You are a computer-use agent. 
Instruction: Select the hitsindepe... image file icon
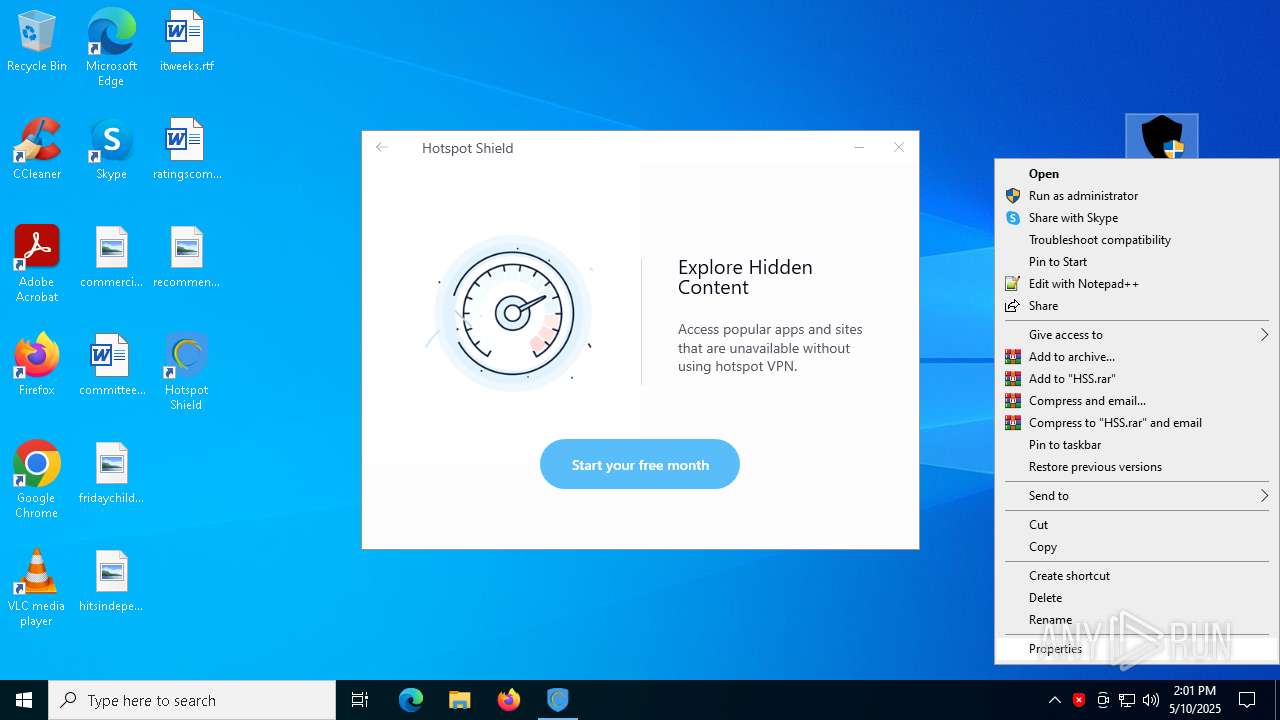click(111, 582)
